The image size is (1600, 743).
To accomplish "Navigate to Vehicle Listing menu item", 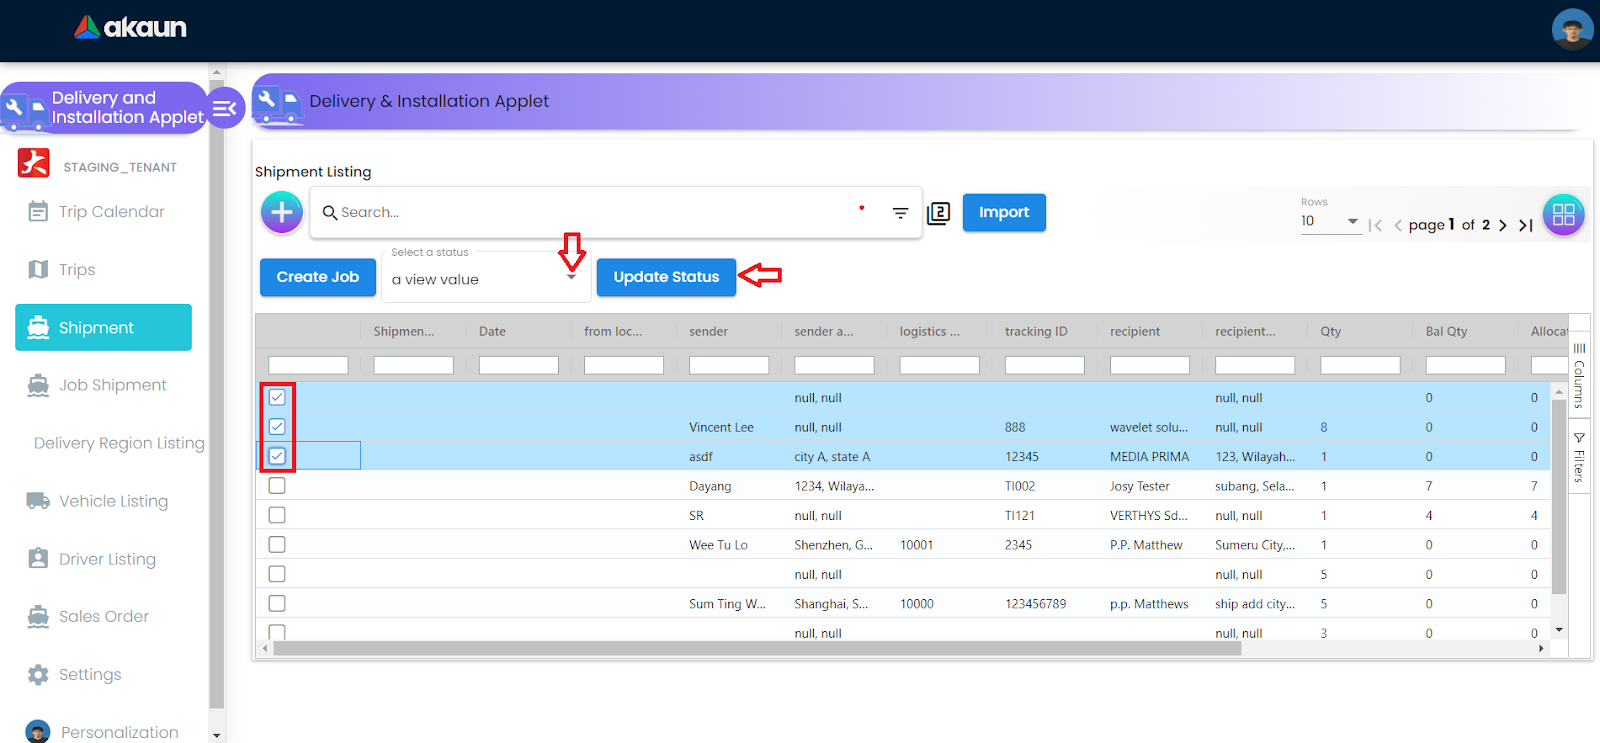I will pos(113,501).
